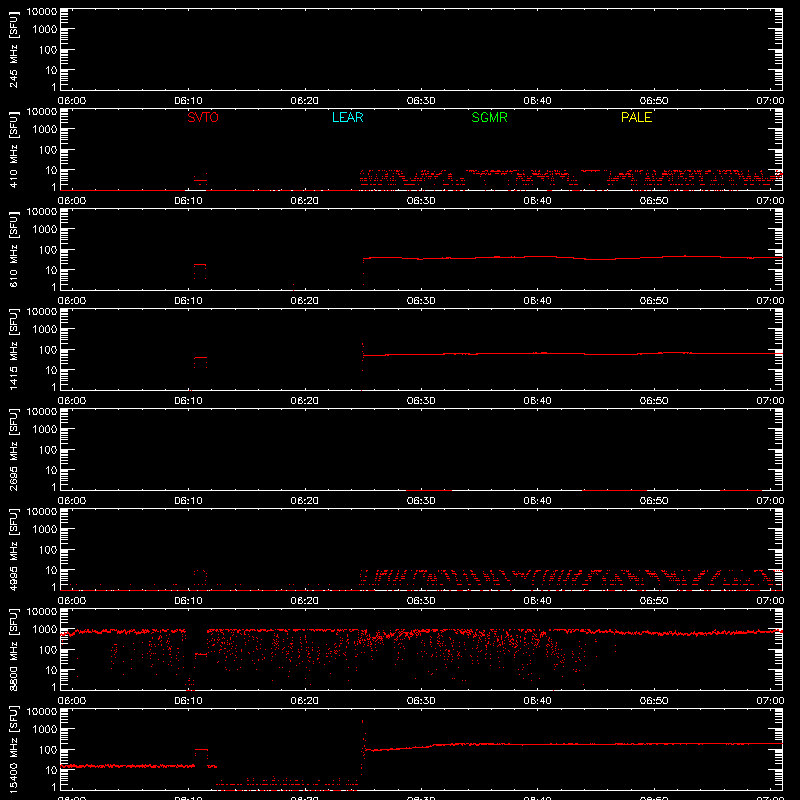
Task: Click 06:40 tick label under 610 MHz plot
Action: tap(537, 301)
